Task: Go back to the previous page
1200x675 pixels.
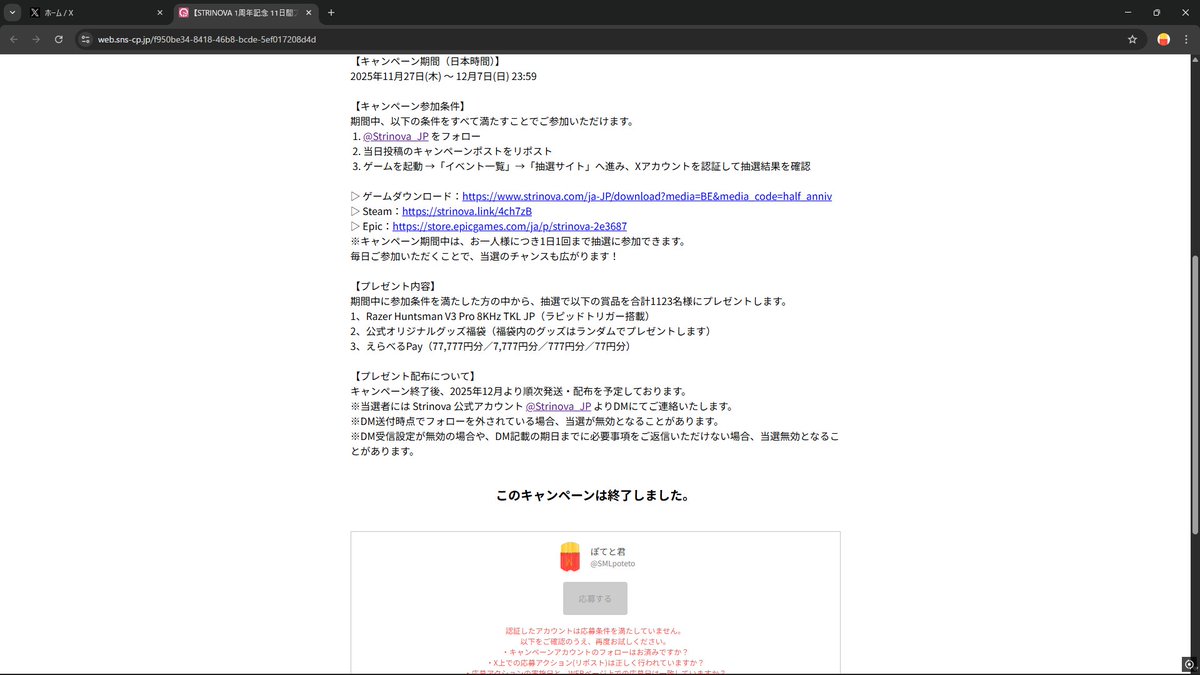Action: pyautogui.click(x=13, y=39)
